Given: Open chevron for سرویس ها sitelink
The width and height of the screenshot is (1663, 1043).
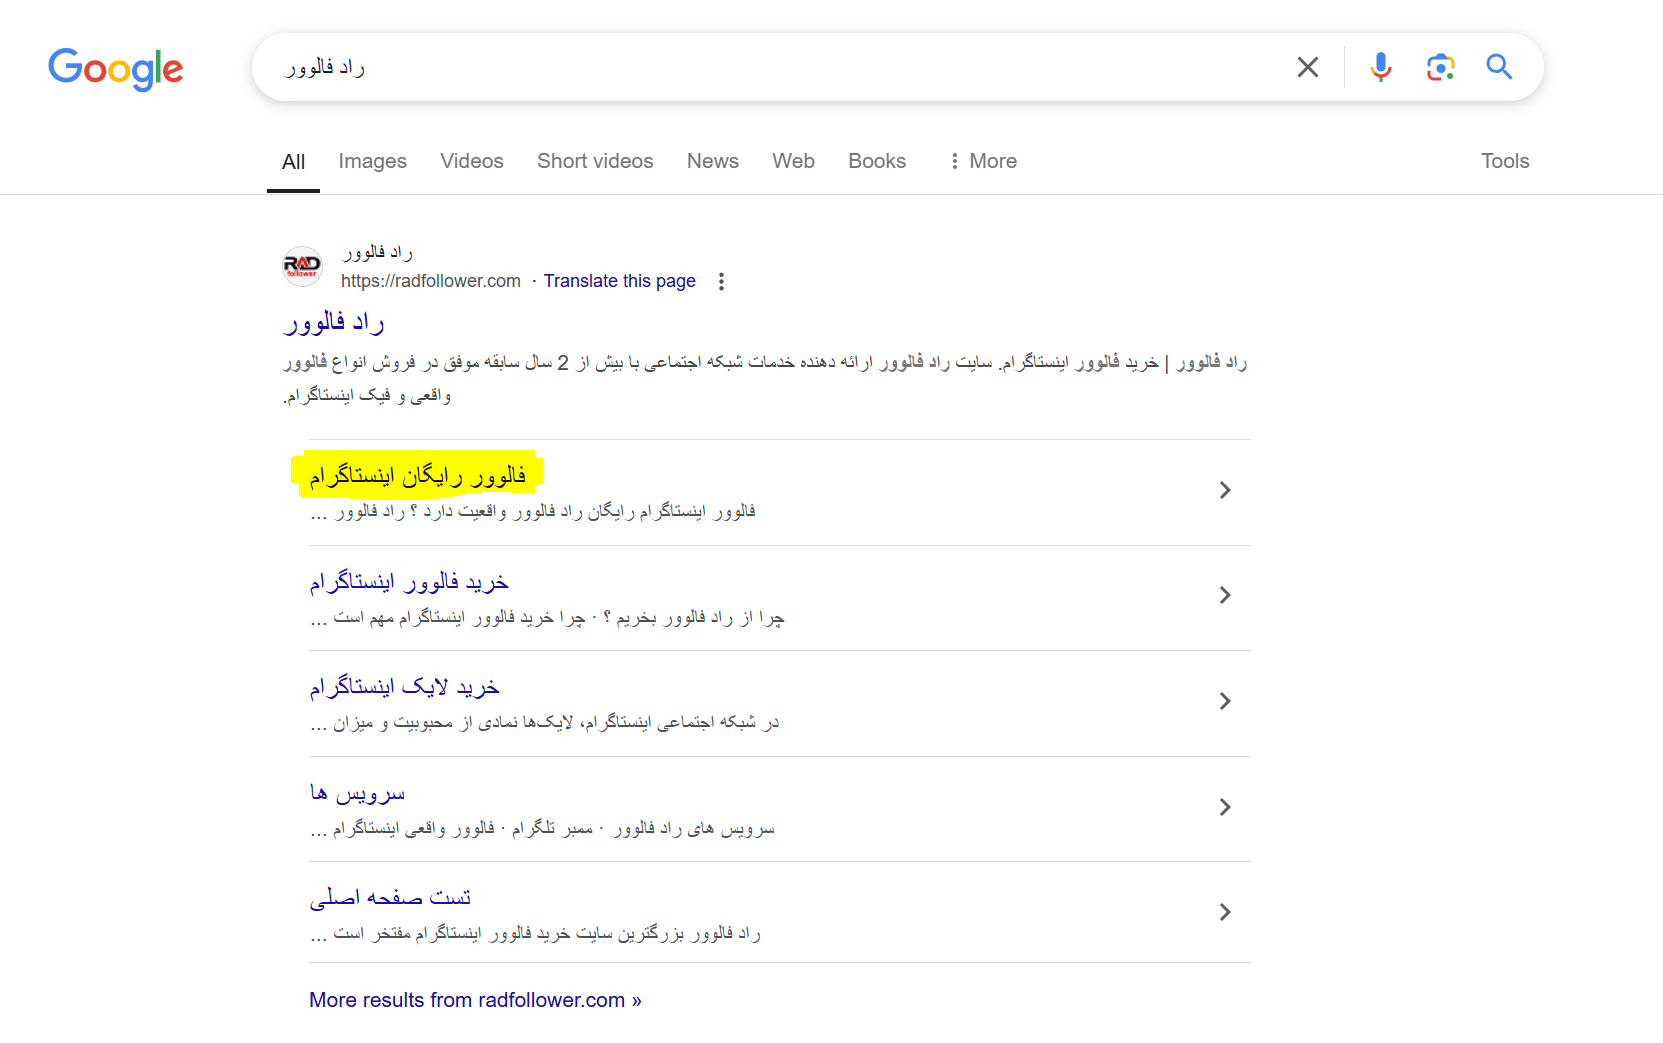Looking at the screenshot, I should 1224,807.
